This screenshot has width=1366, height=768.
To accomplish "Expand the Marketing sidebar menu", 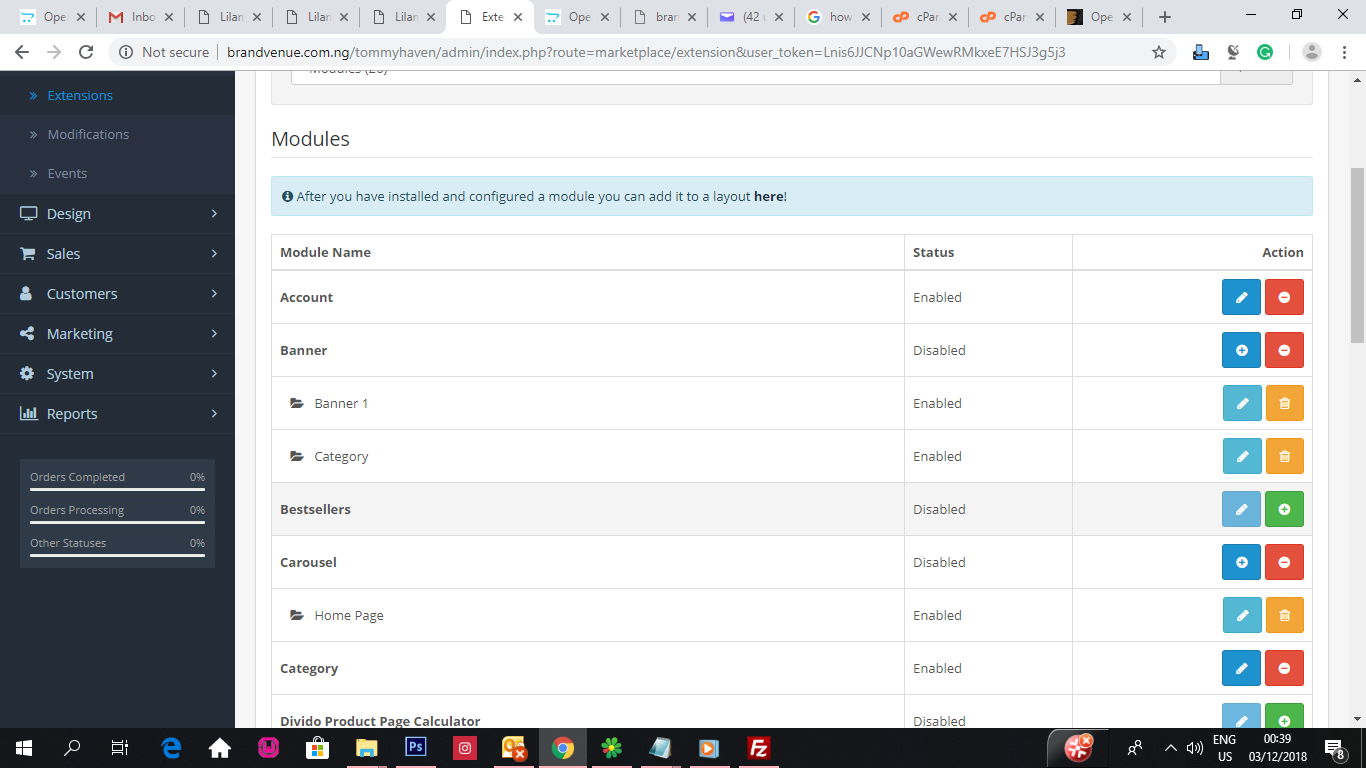I will tap(117, 333).
